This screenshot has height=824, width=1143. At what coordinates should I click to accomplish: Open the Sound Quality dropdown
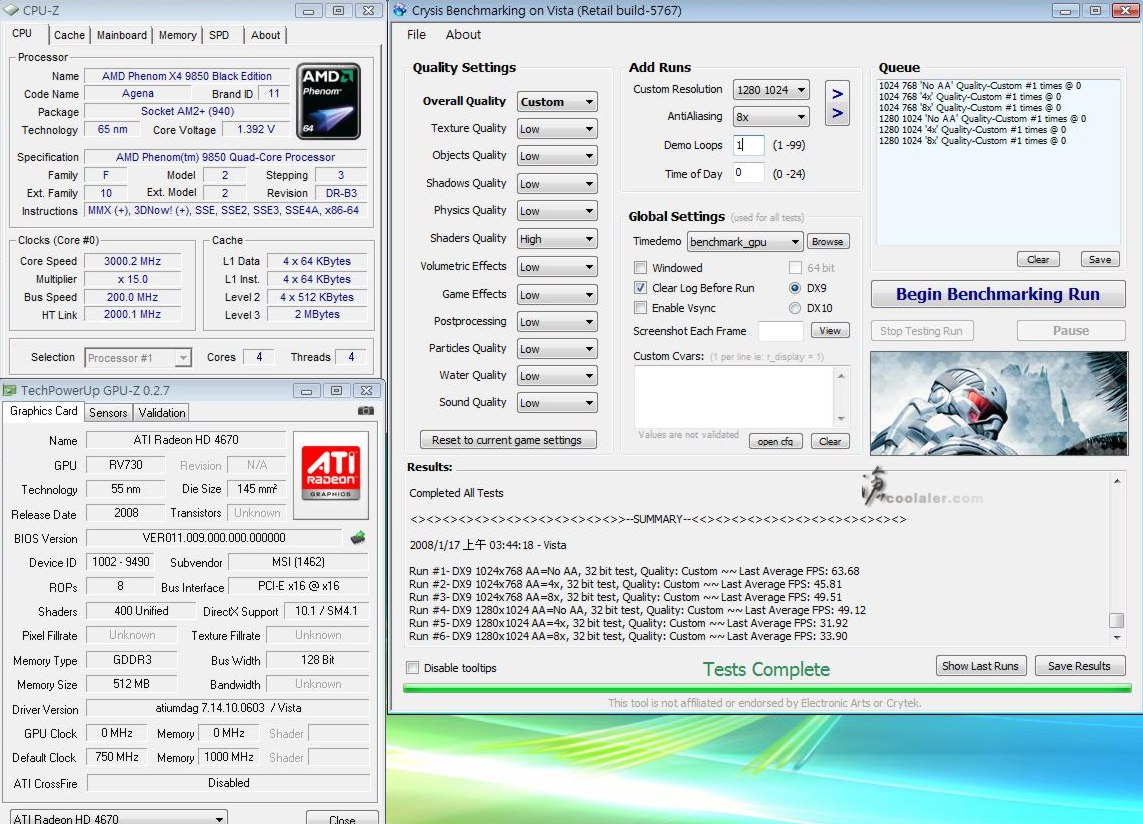click(x=557, y=403)
